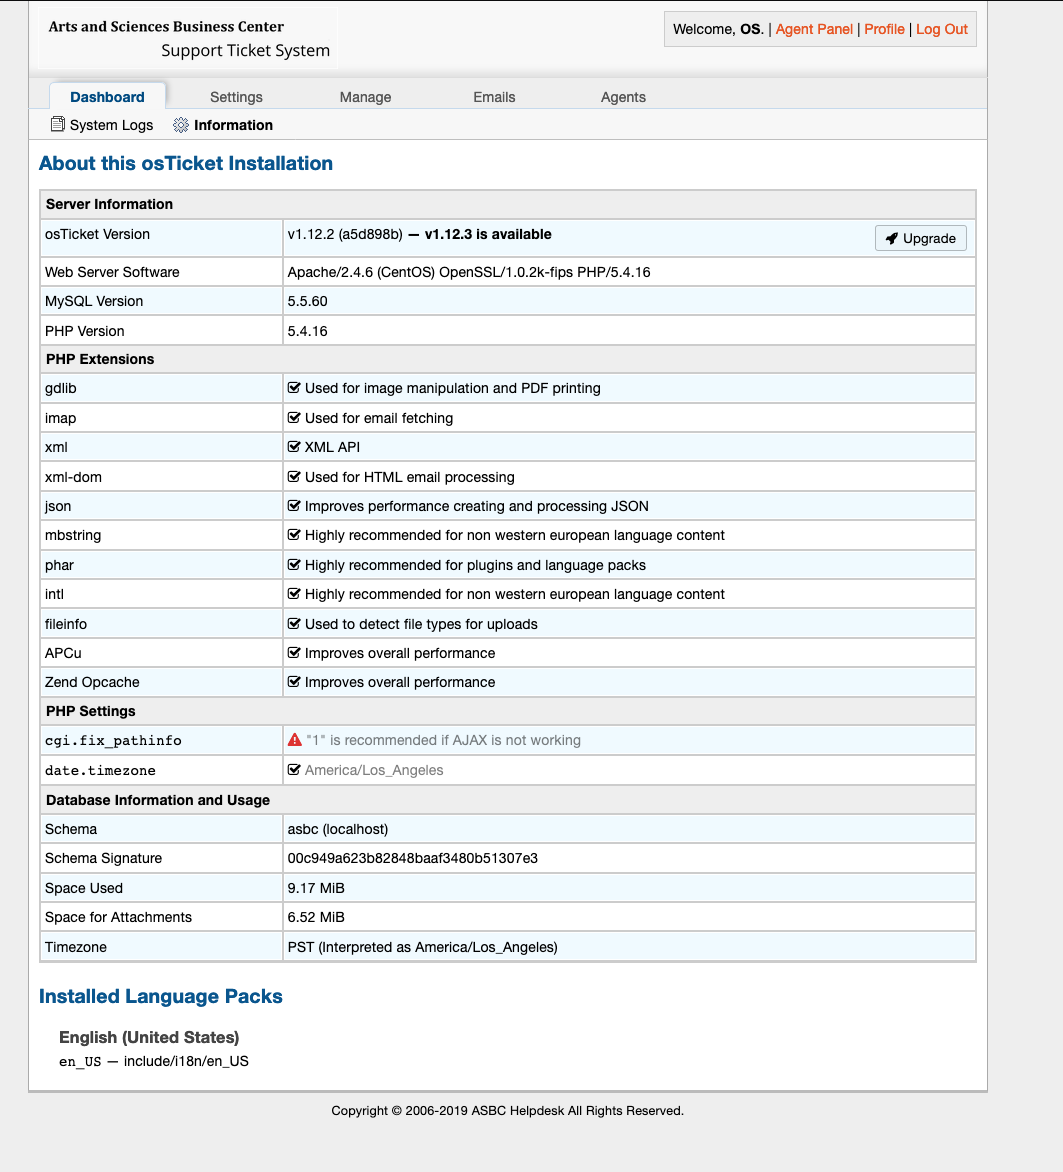Click the Support Ticket System logo
Viewport: 1063px width, 1172px height.
pyautogui.click(x=189, y=39)
